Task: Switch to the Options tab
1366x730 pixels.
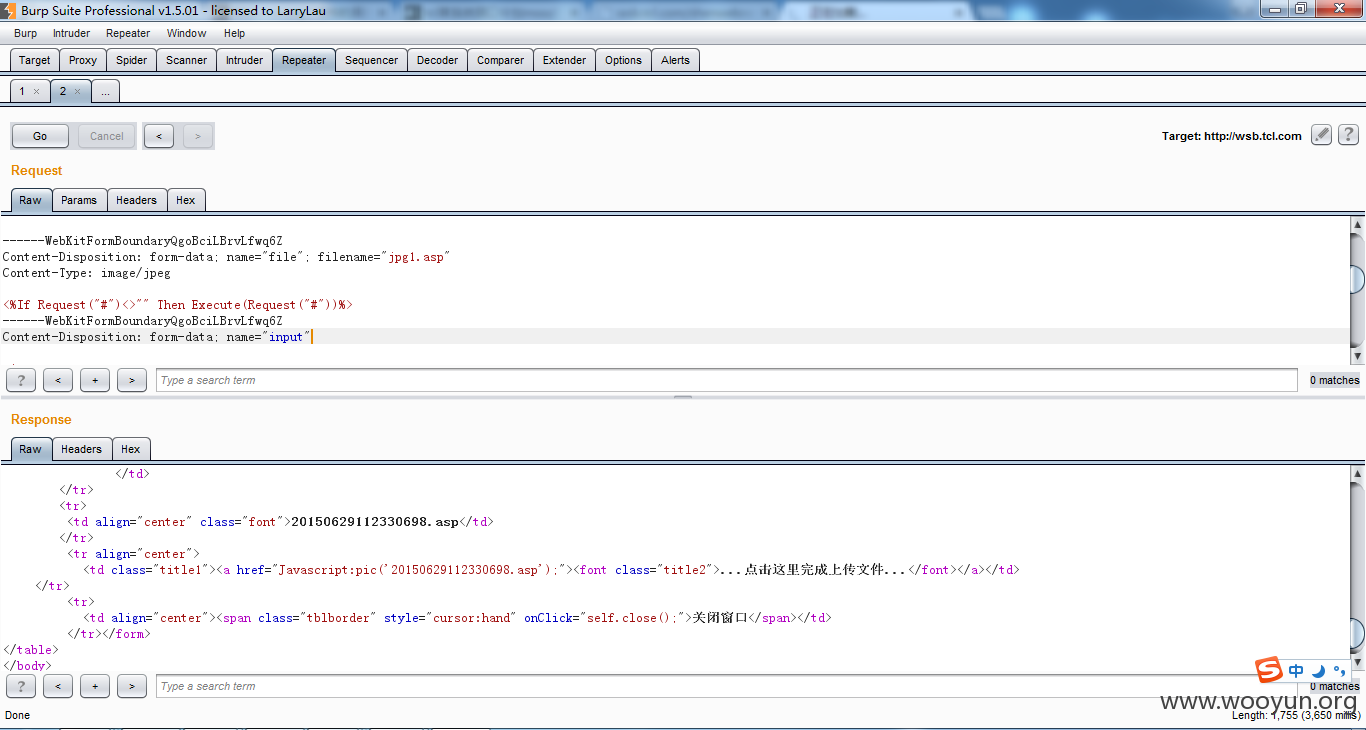Action: pos(623,60)
